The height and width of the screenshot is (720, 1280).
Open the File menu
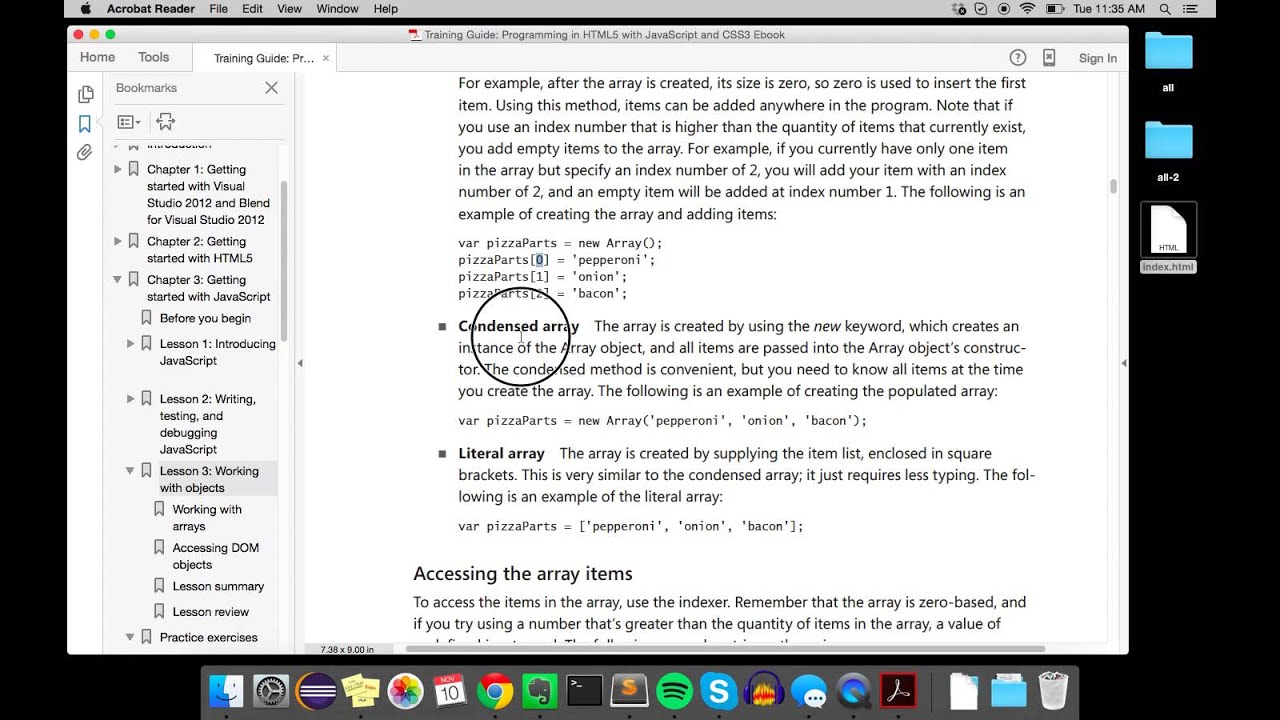pos(218,9)
